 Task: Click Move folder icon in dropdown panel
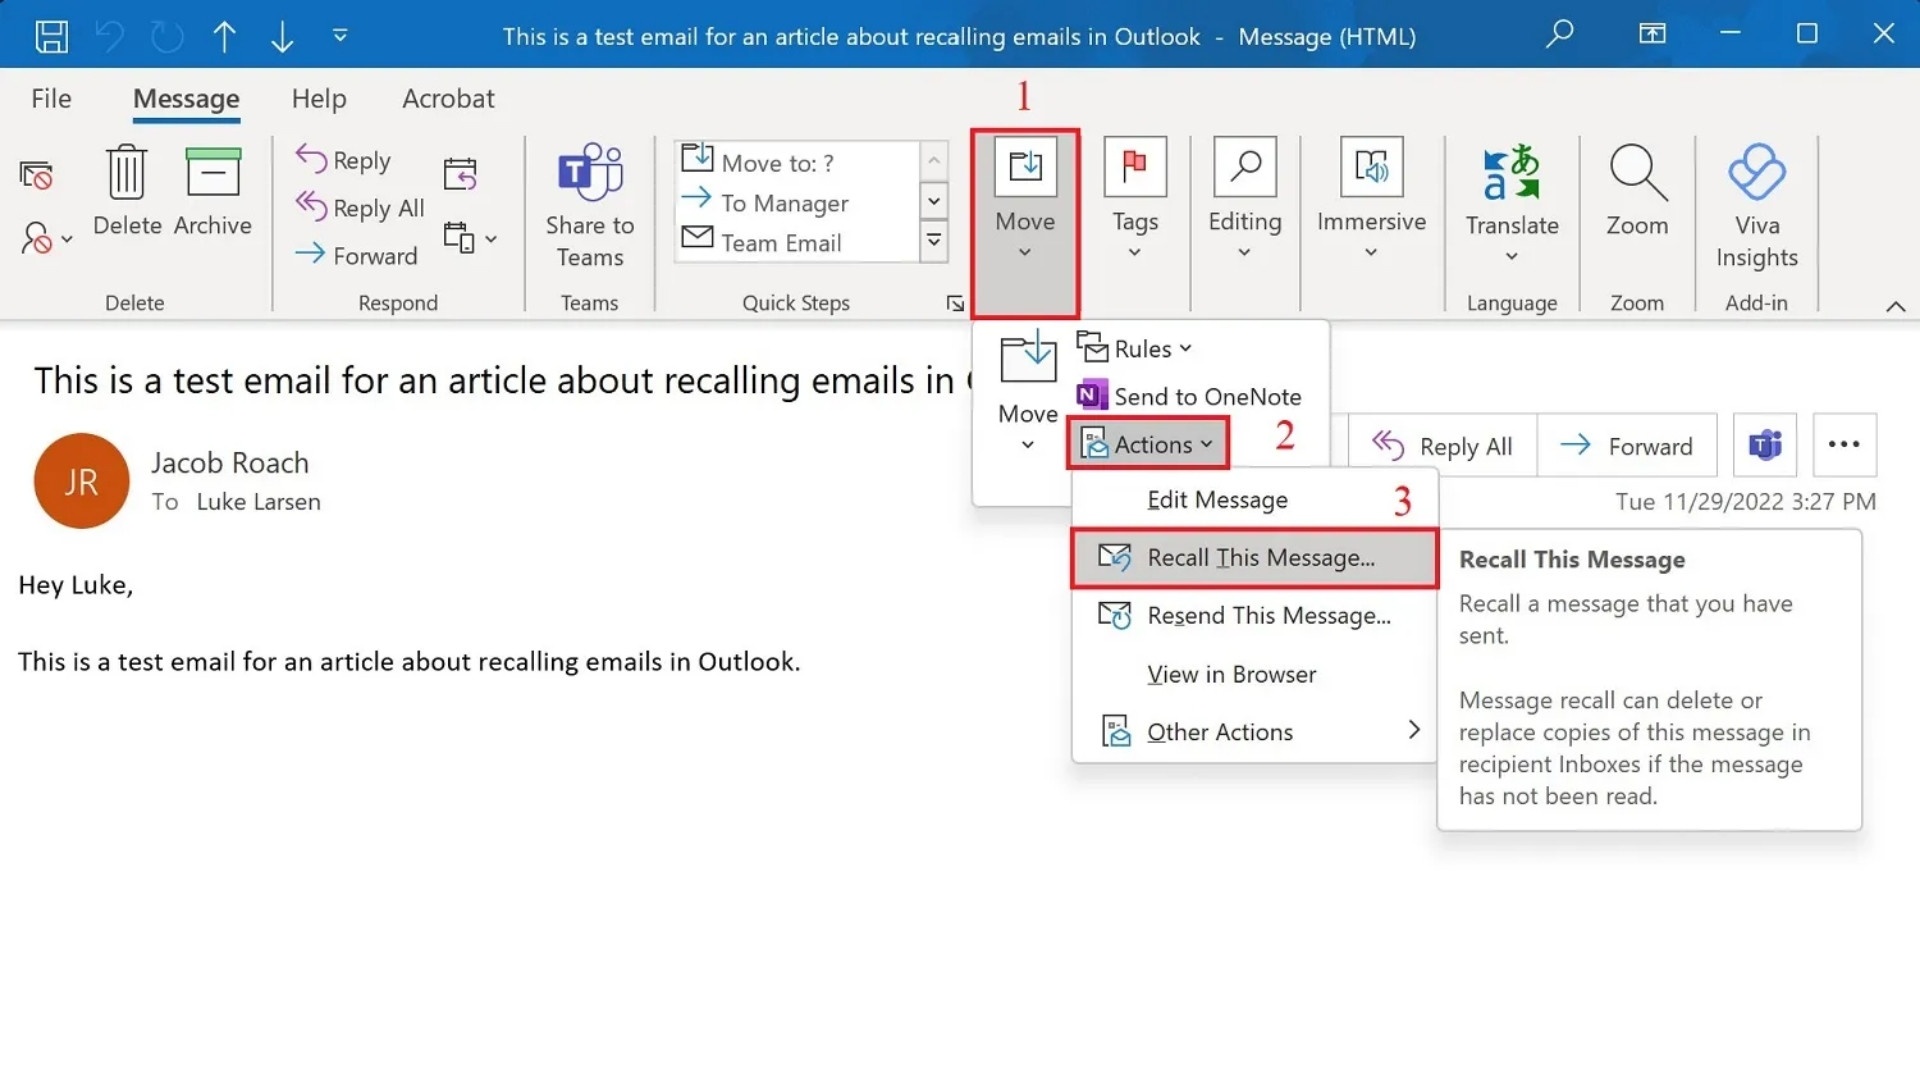[x=1028, y=392]
